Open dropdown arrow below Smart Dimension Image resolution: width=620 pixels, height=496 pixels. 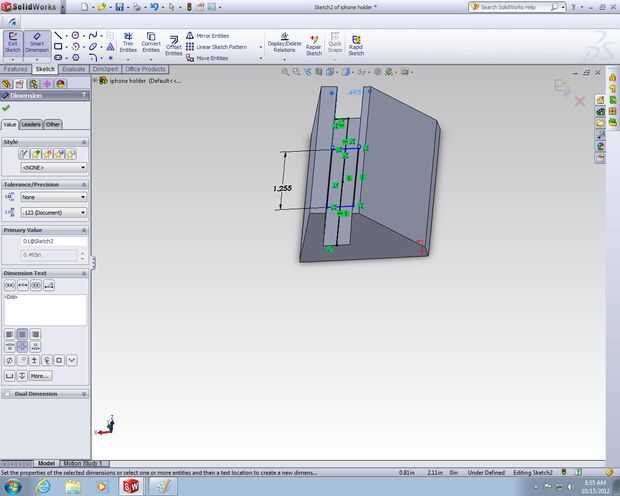coord(37,60)
